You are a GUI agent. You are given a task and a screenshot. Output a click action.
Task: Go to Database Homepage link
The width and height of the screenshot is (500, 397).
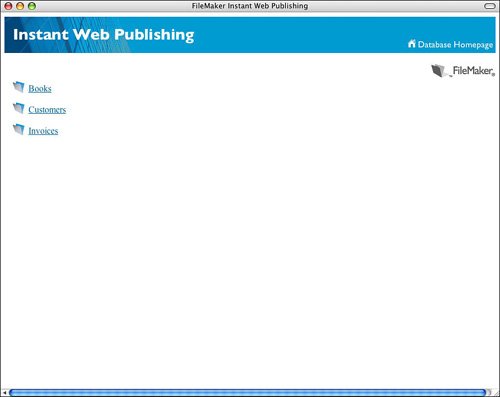455,45
